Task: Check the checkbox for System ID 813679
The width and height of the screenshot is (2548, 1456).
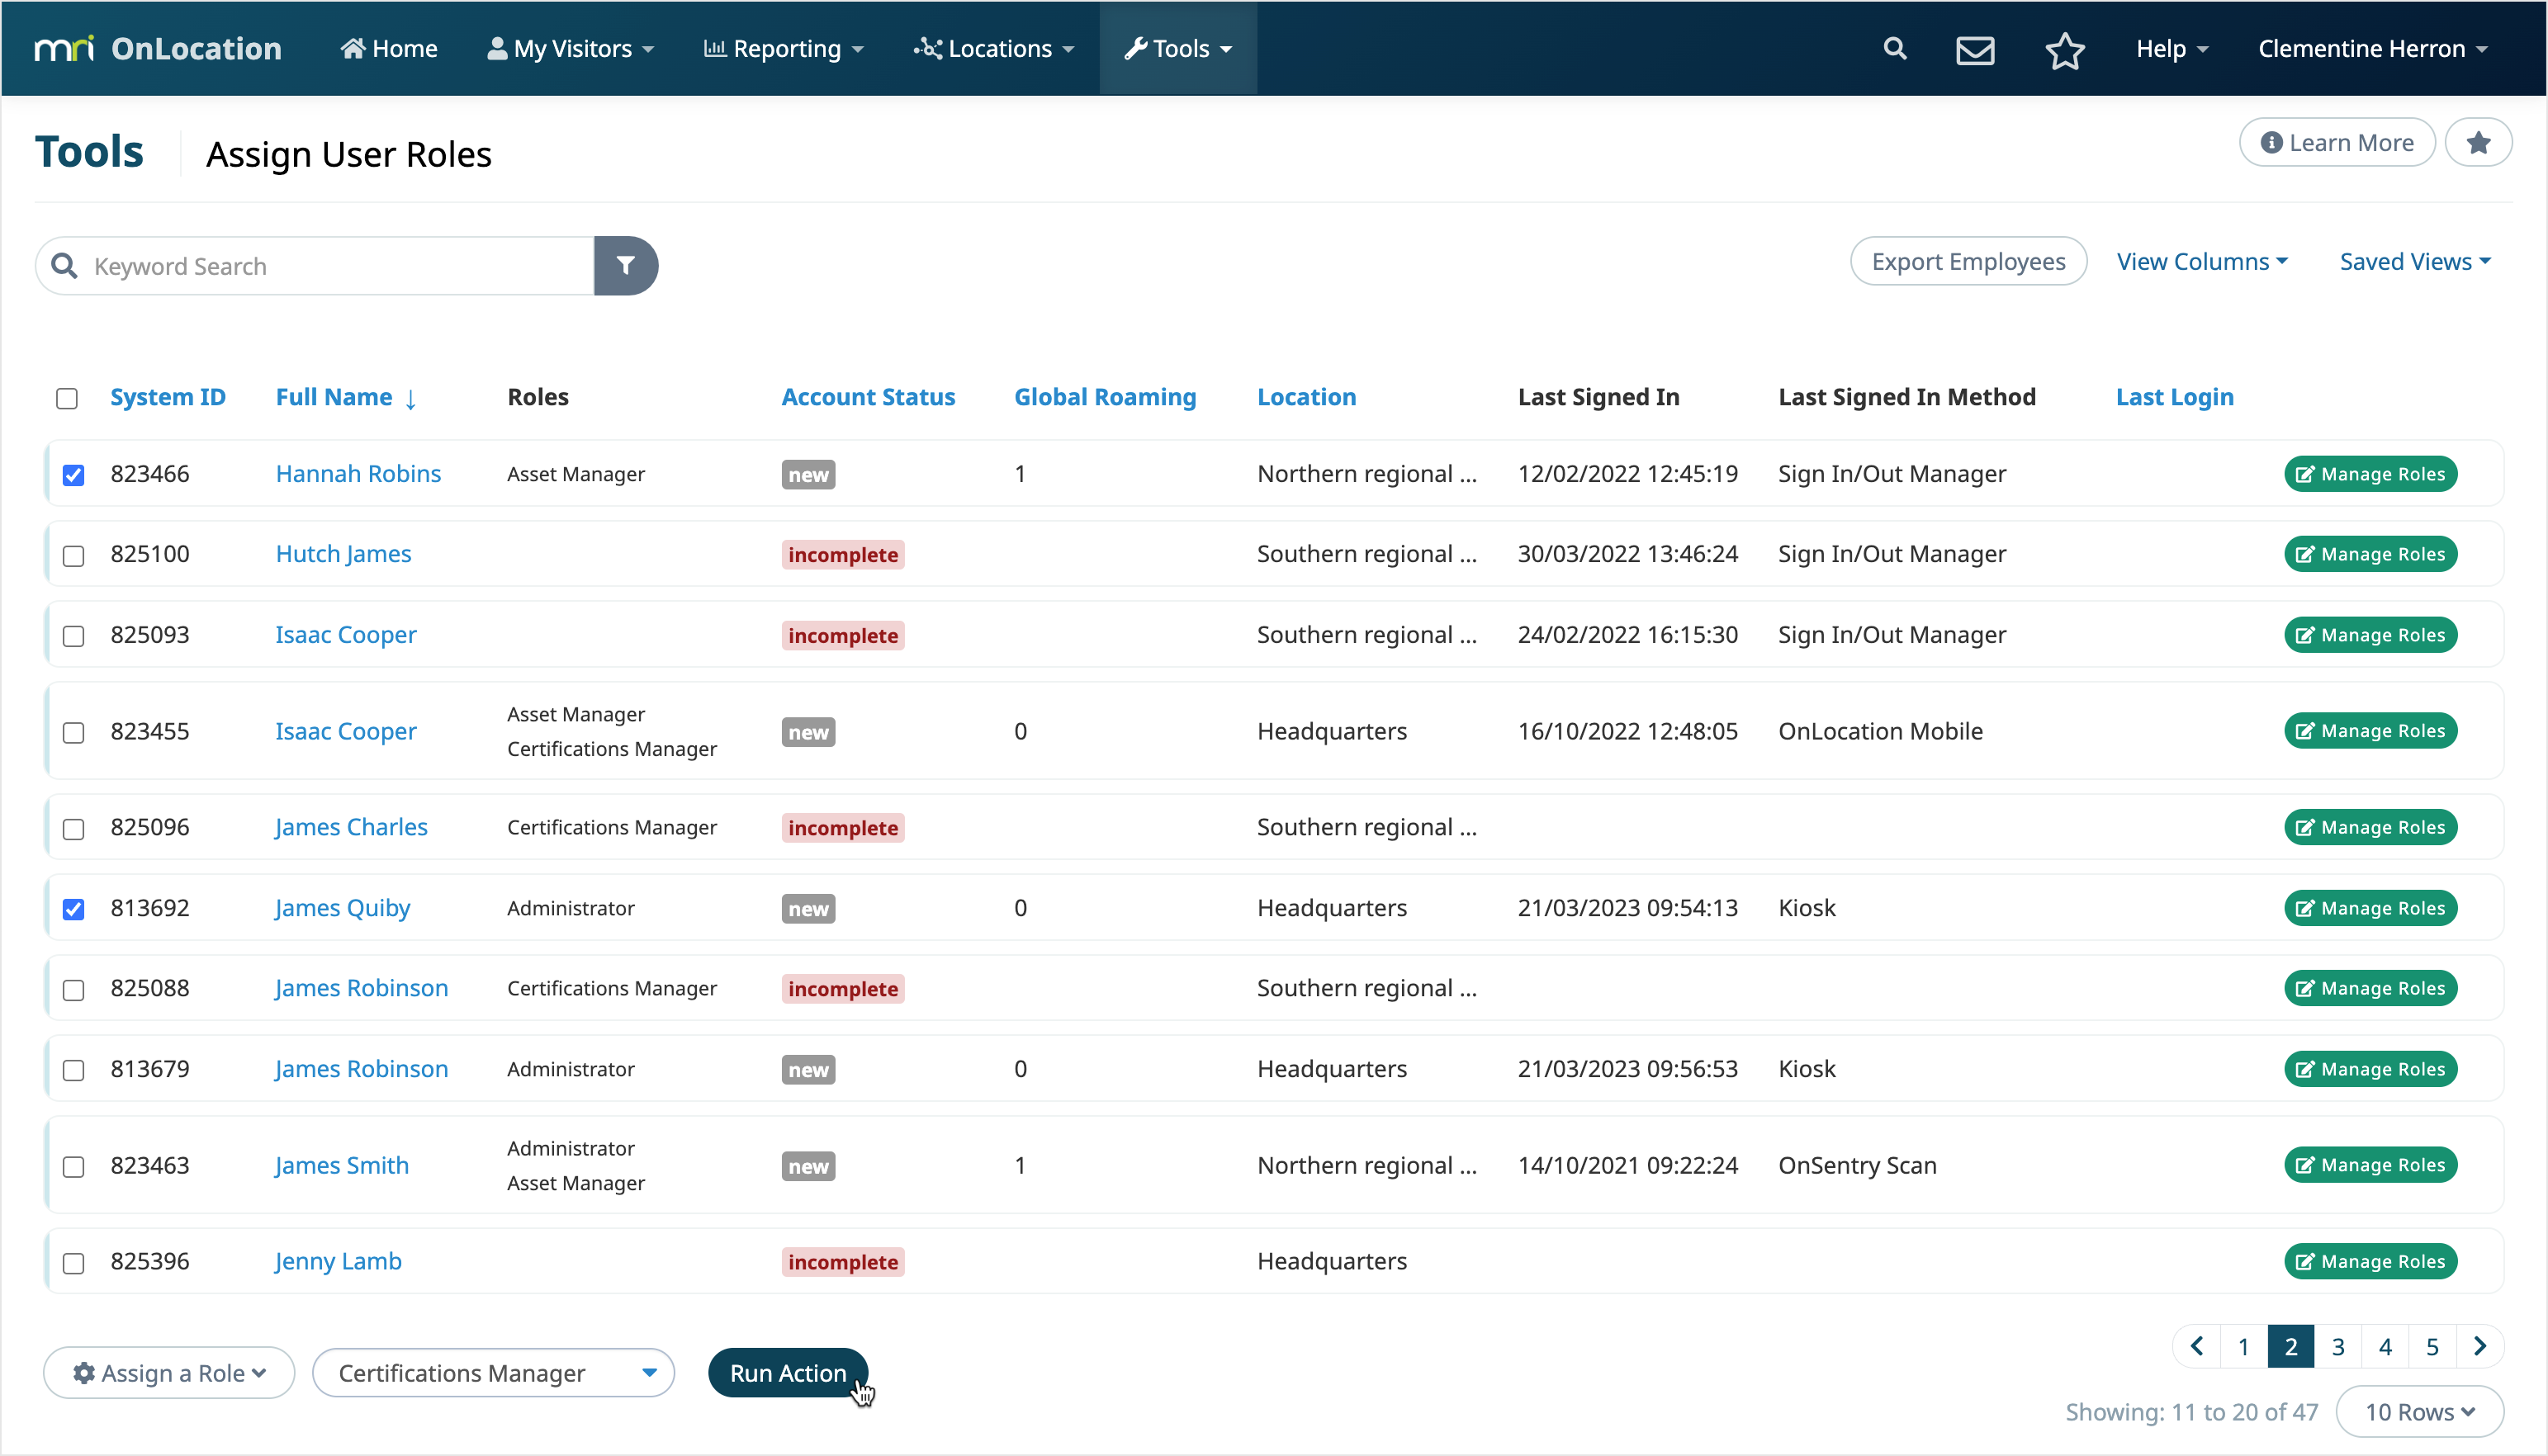Action: pyautogui.click(x=73, y=1069)
